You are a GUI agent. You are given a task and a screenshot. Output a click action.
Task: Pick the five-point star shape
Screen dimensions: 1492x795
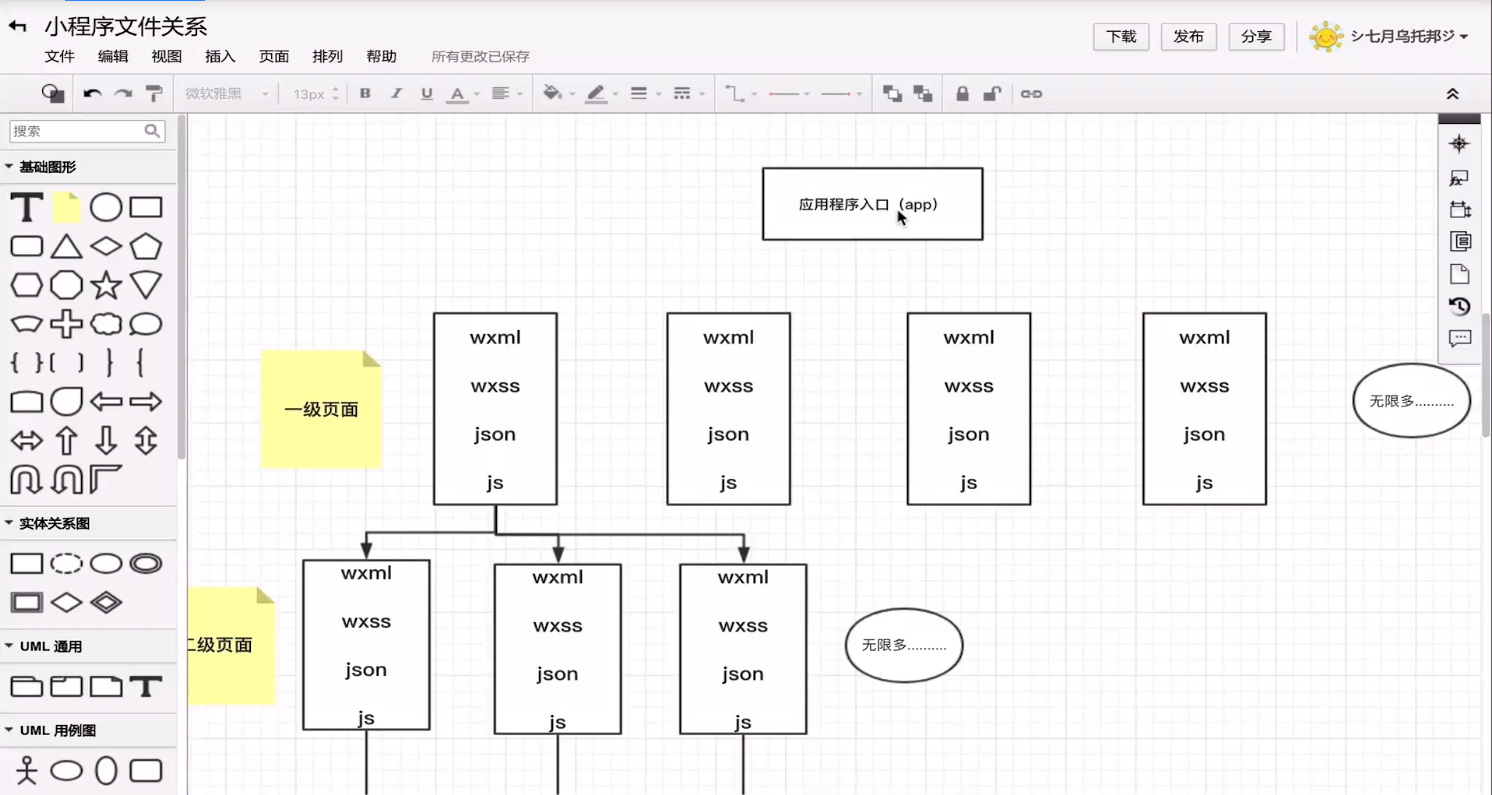[106, 285]
